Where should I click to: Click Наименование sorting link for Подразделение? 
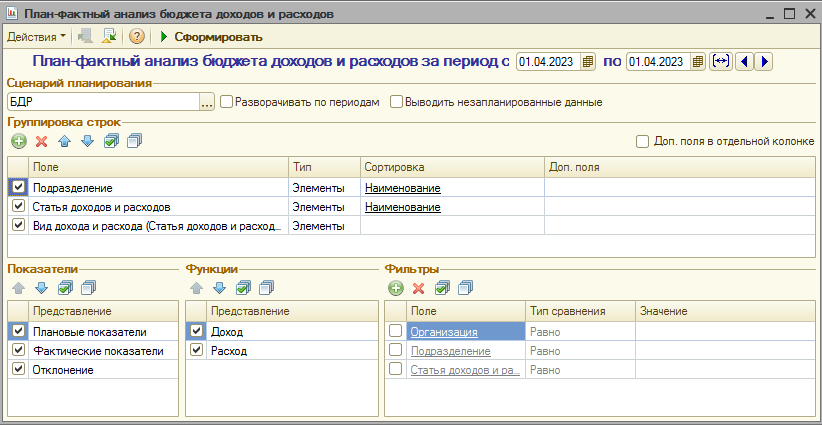tap(402, 188)
